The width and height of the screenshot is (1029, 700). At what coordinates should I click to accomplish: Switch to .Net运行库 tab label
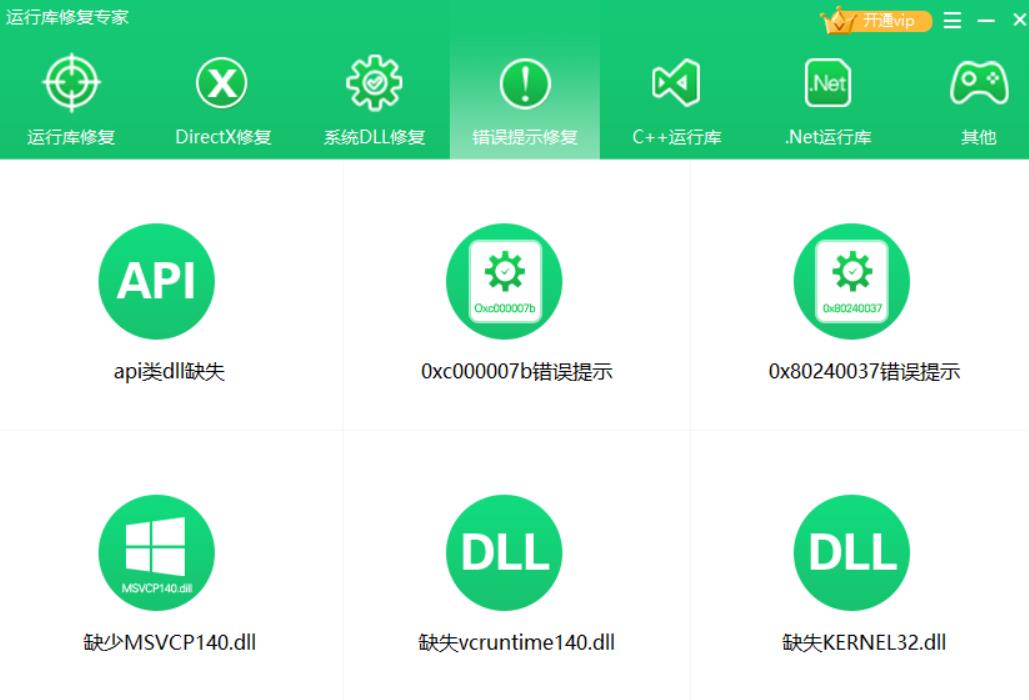(828, 137)
